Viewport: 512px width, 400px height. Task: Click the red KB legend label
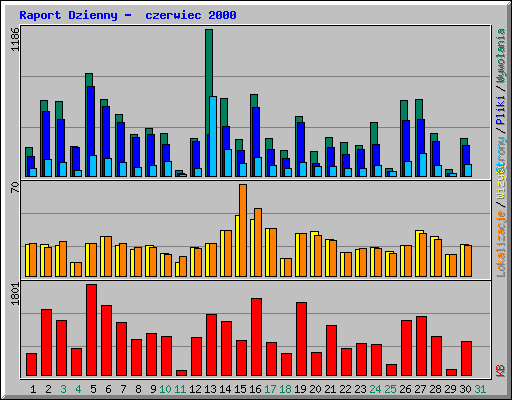pos(501,371)
